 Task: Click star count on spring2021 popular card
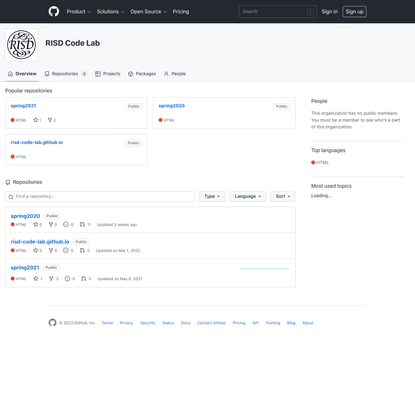pos(37,120)
